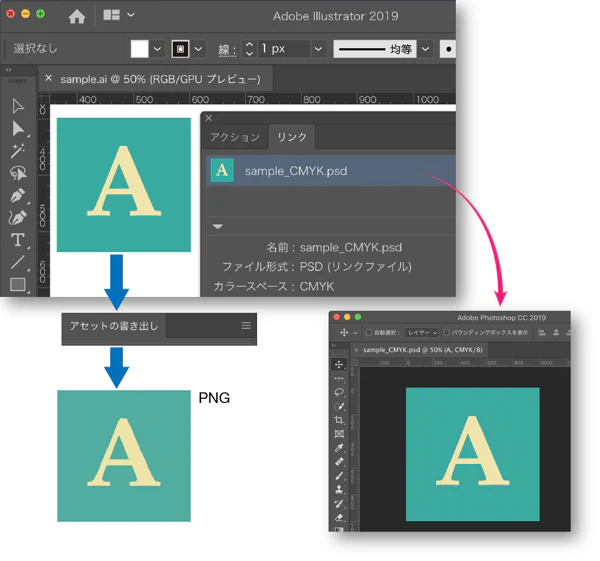600x561 pixels.
Task: Select Illustrator's Rectangle tool
Action: click(x=18, y=285)
